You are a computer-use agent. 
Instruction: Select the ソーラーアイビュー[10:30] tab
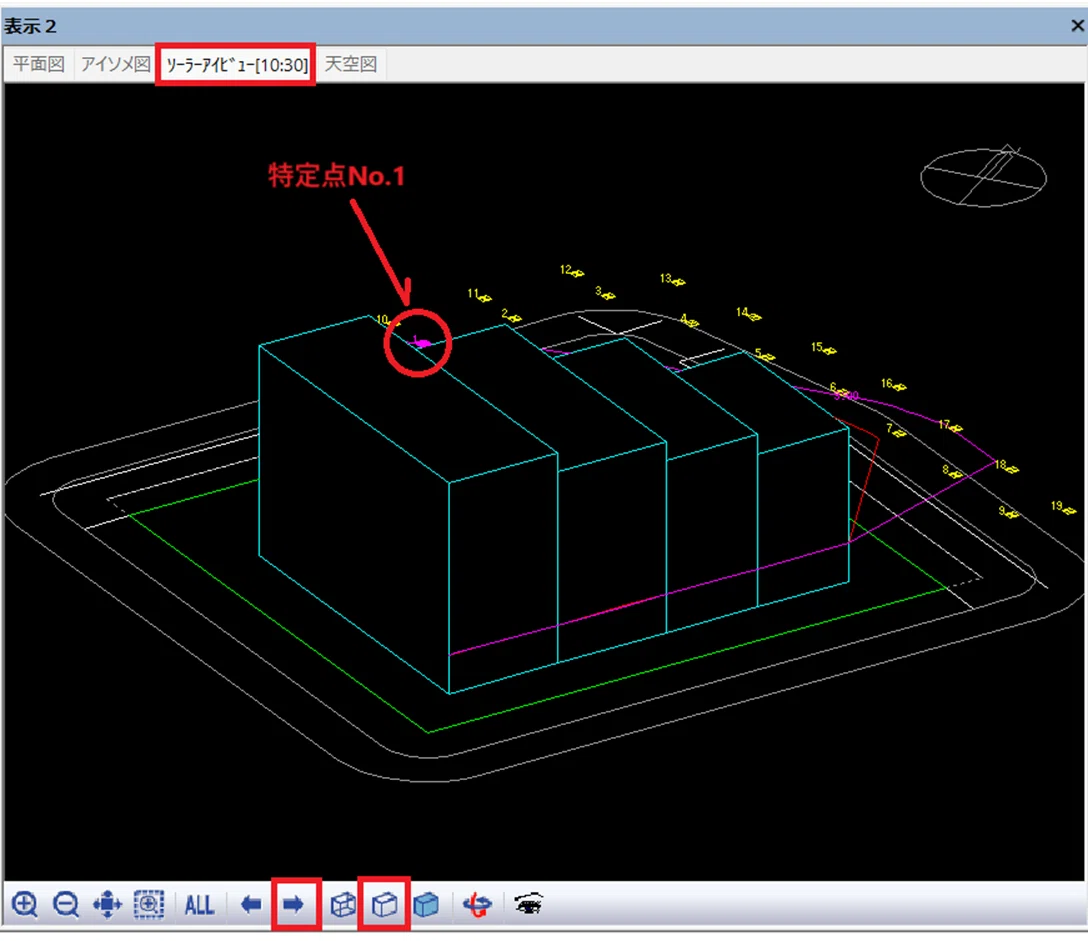(x=236, y=65)
